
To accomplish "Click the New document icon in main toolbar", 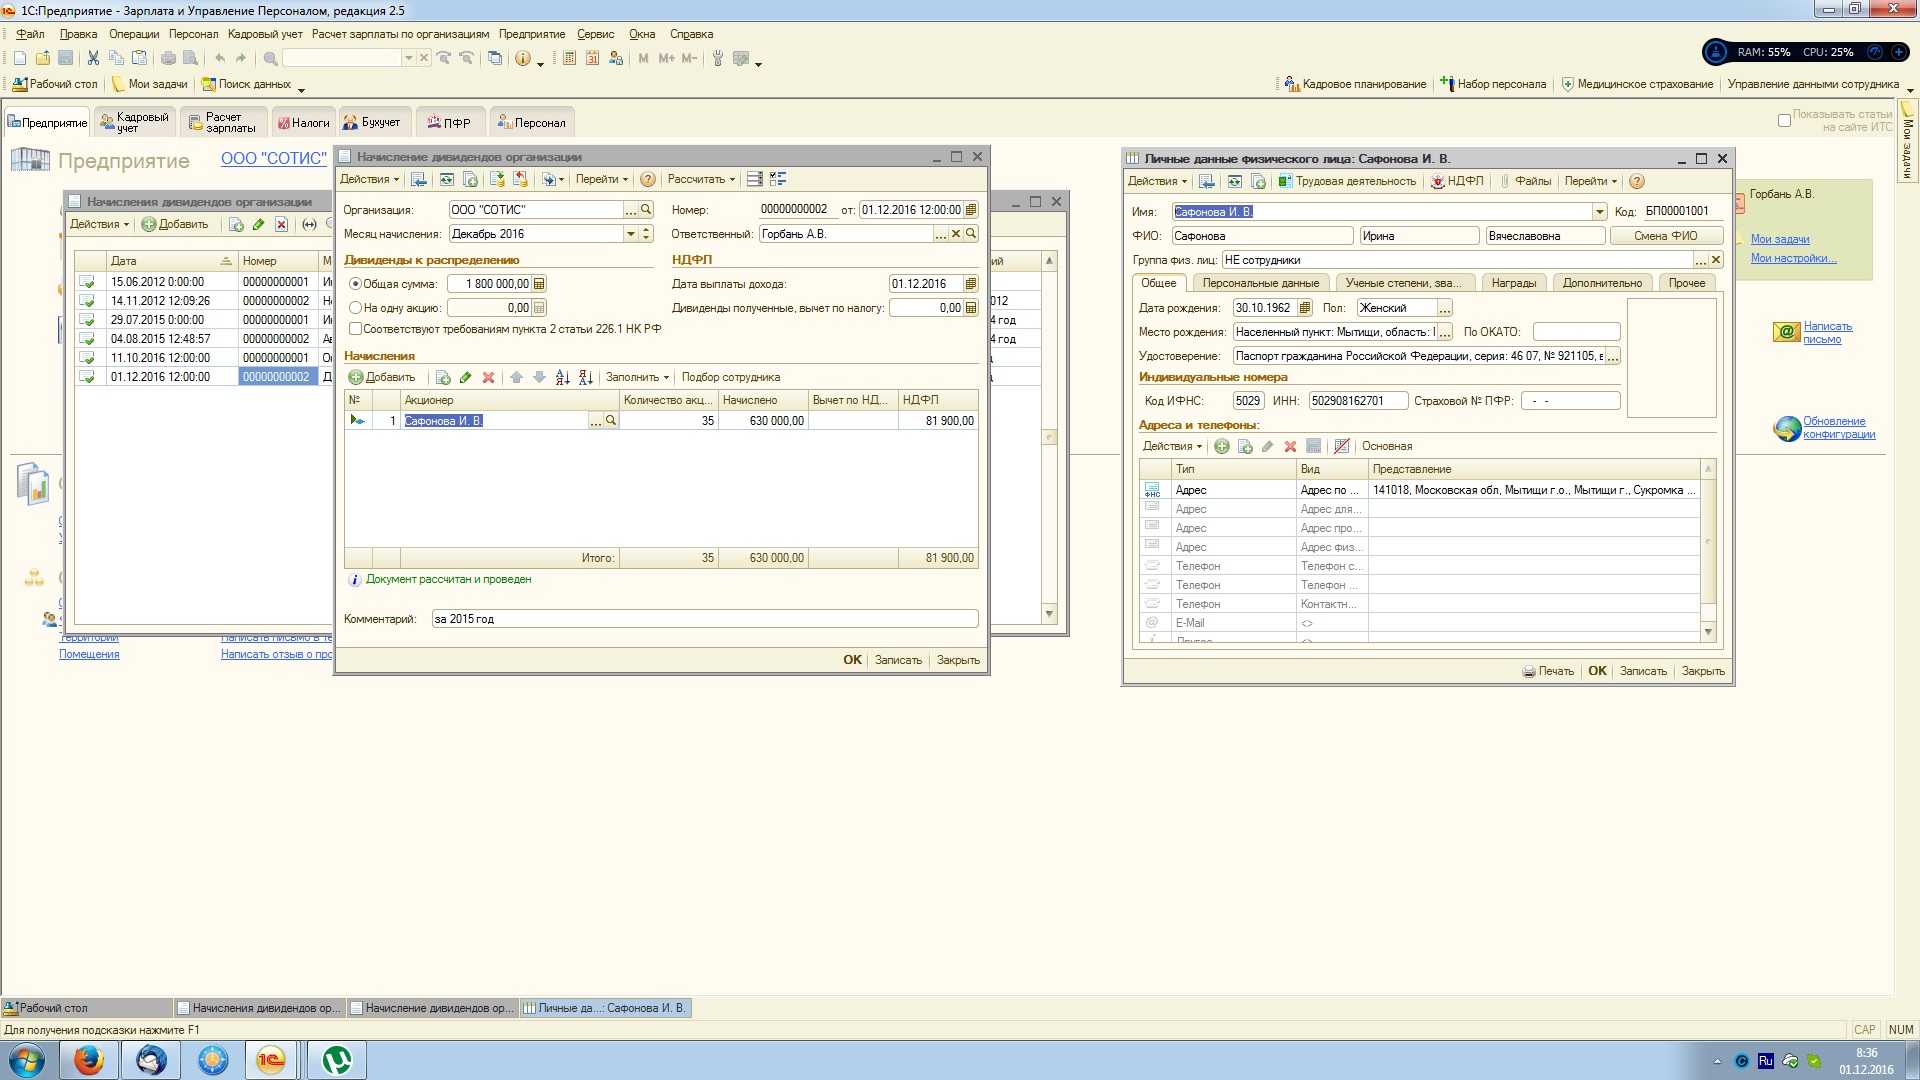I will [x=20, y=58].
